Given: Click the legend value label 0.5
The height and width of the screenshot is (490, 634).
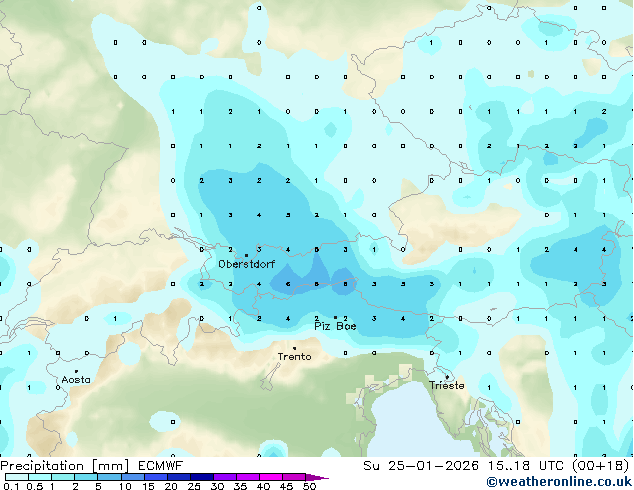Looking at the screenshot, I should [35, 486].
